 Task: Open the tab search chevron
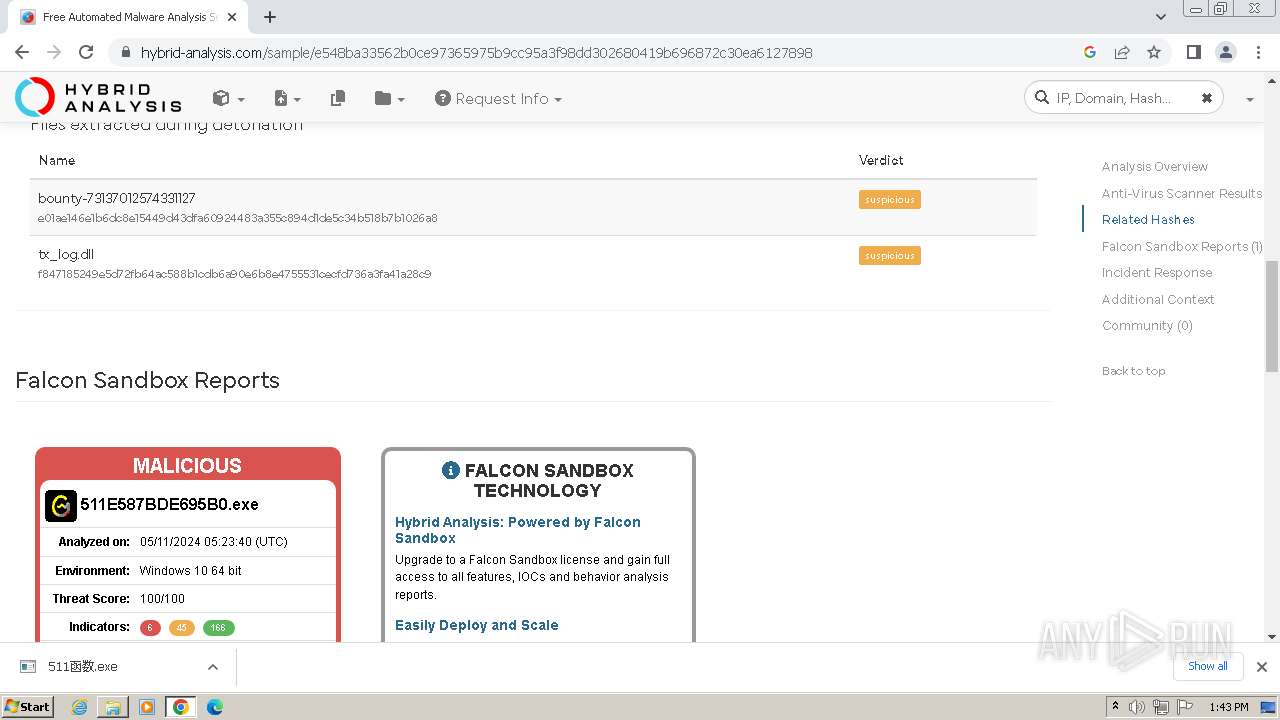pyautogui.click(x=1160, y=17)
